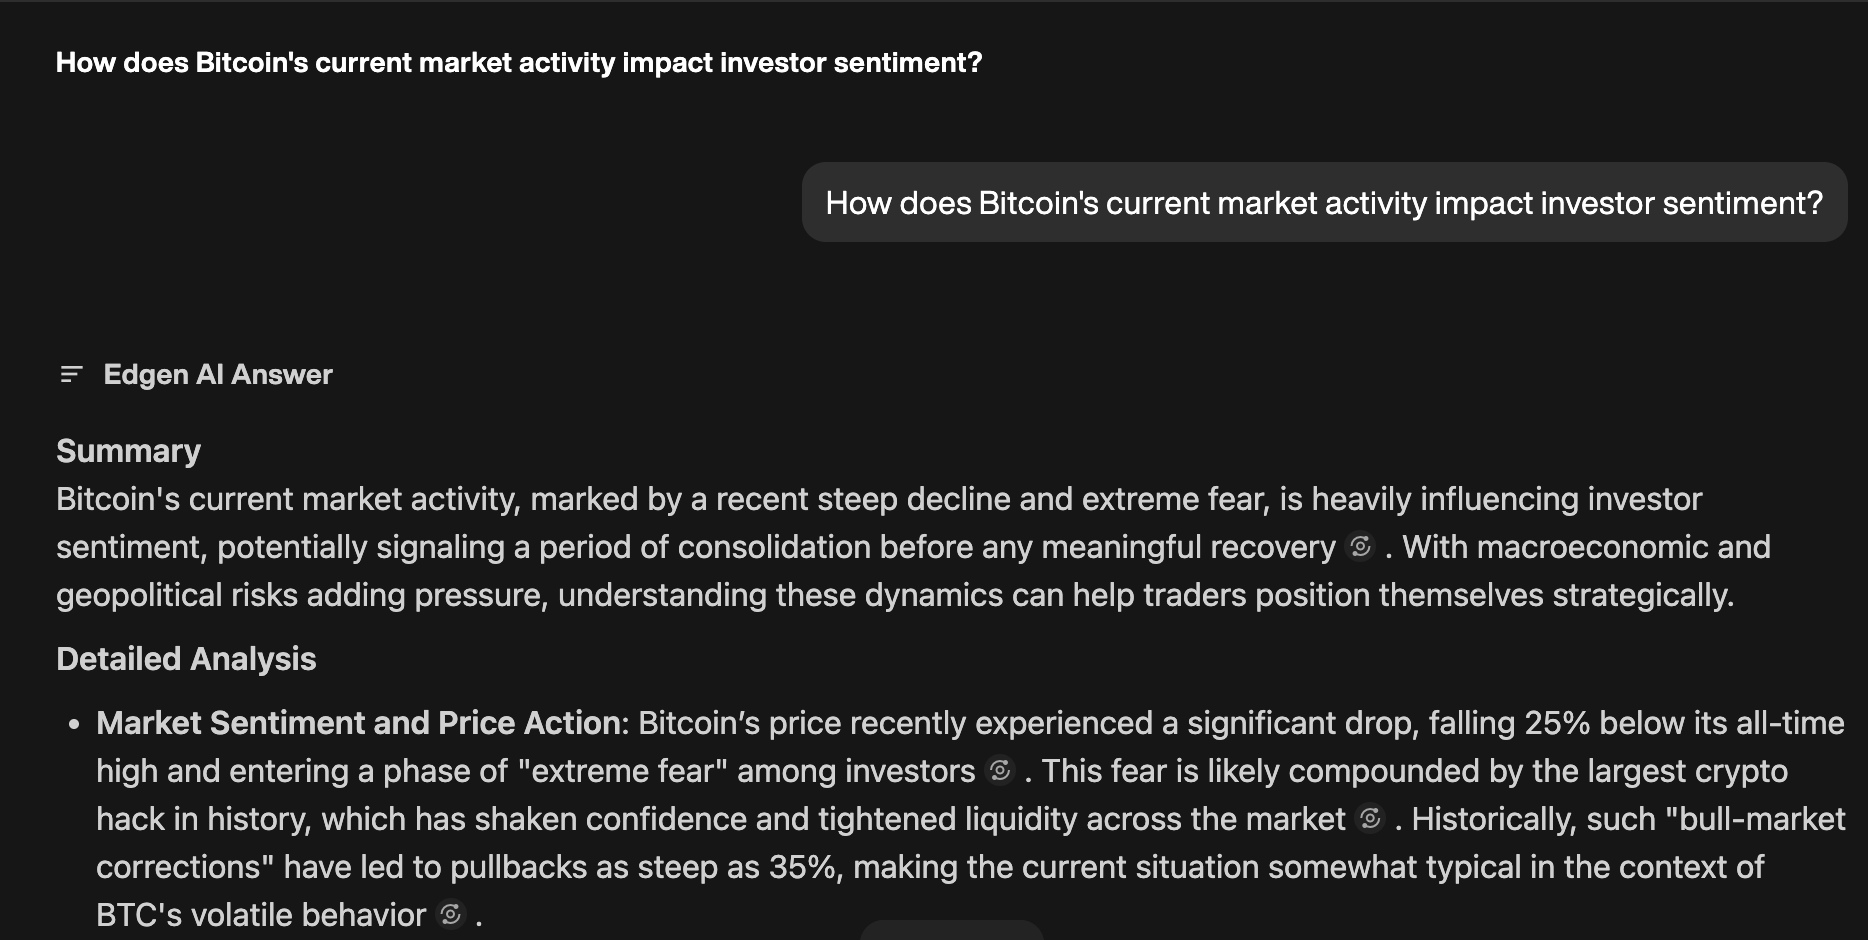Click the "Detailed Analysis" heading
This screenshot has height=940, width=1868.
tap(186, 659)
